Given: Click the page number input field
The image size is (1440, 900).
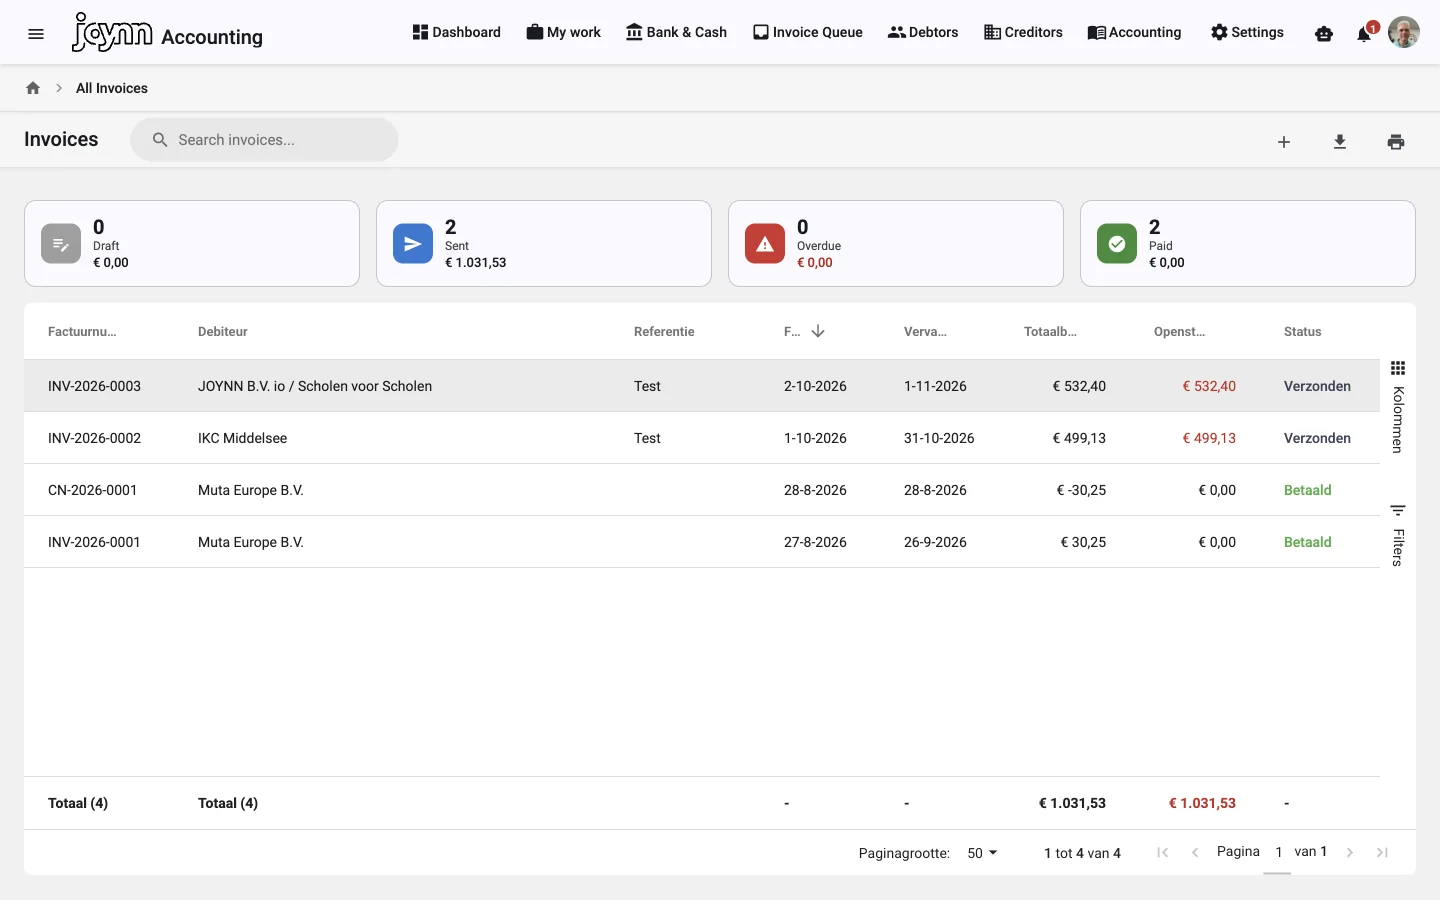Looking at the screenshot, I should [1278, 853].
